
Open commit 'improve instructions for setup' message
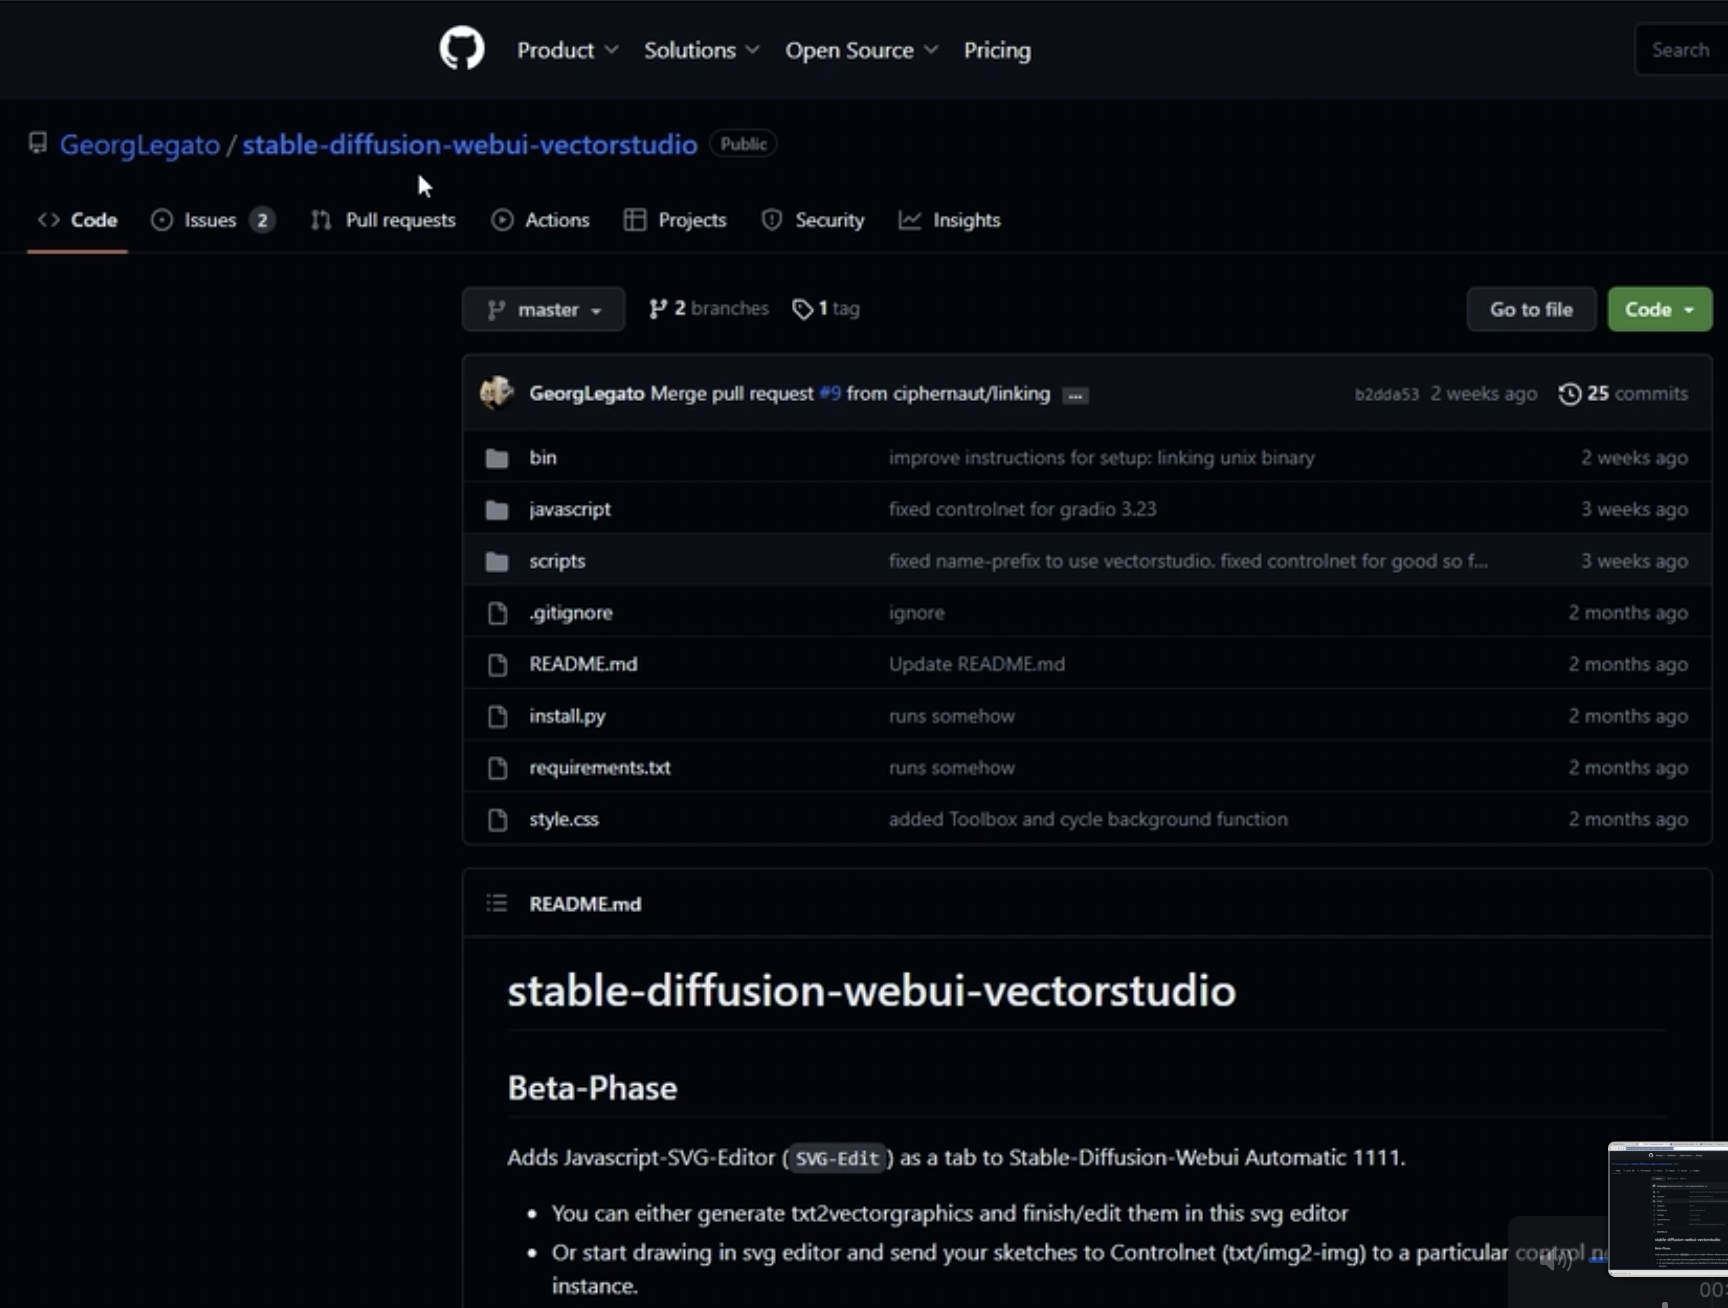tap(1102, 457)
